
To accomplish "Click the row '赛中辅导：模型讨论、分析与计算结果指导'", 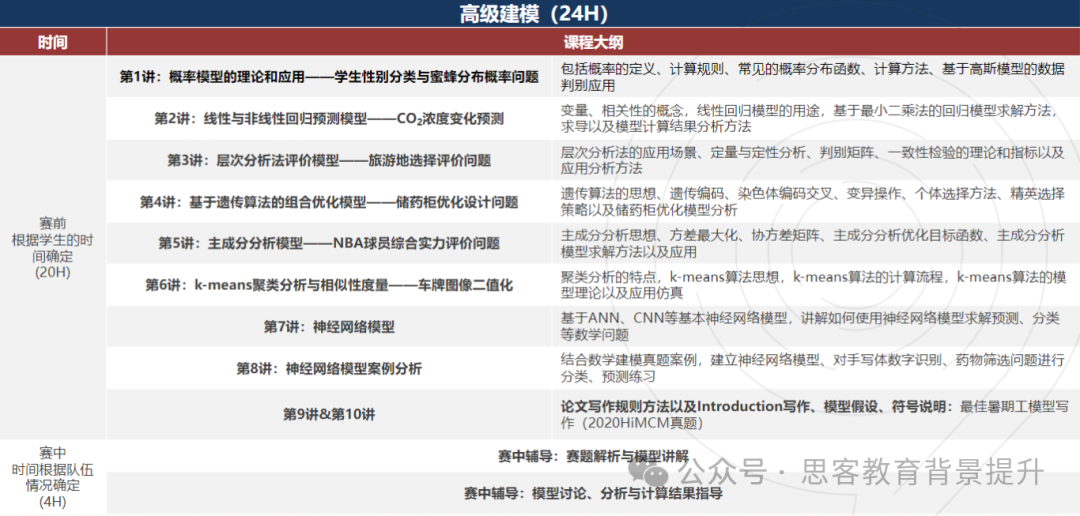I will coord(593,493).
